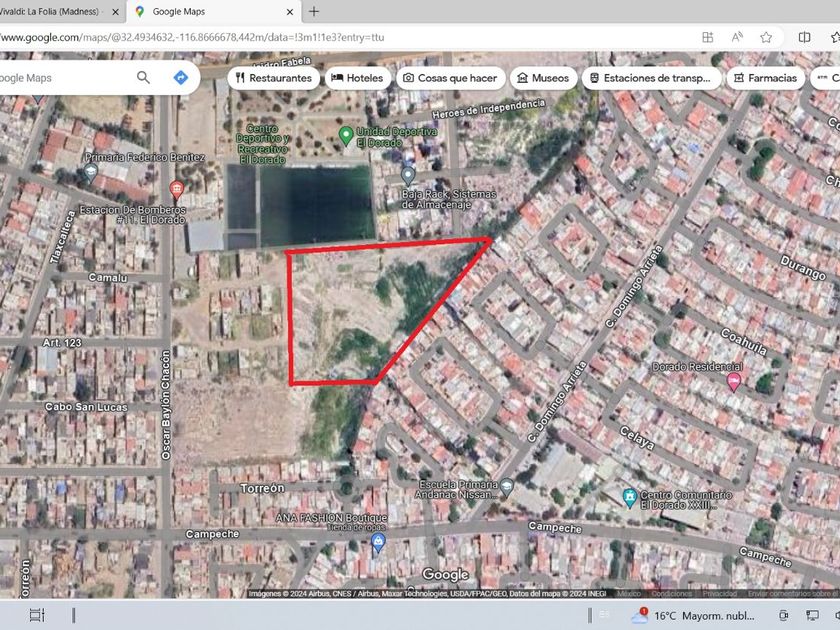The image size is (840, 630).
Task: Click the Task View icon on taskbar
Action: (37, 615)
